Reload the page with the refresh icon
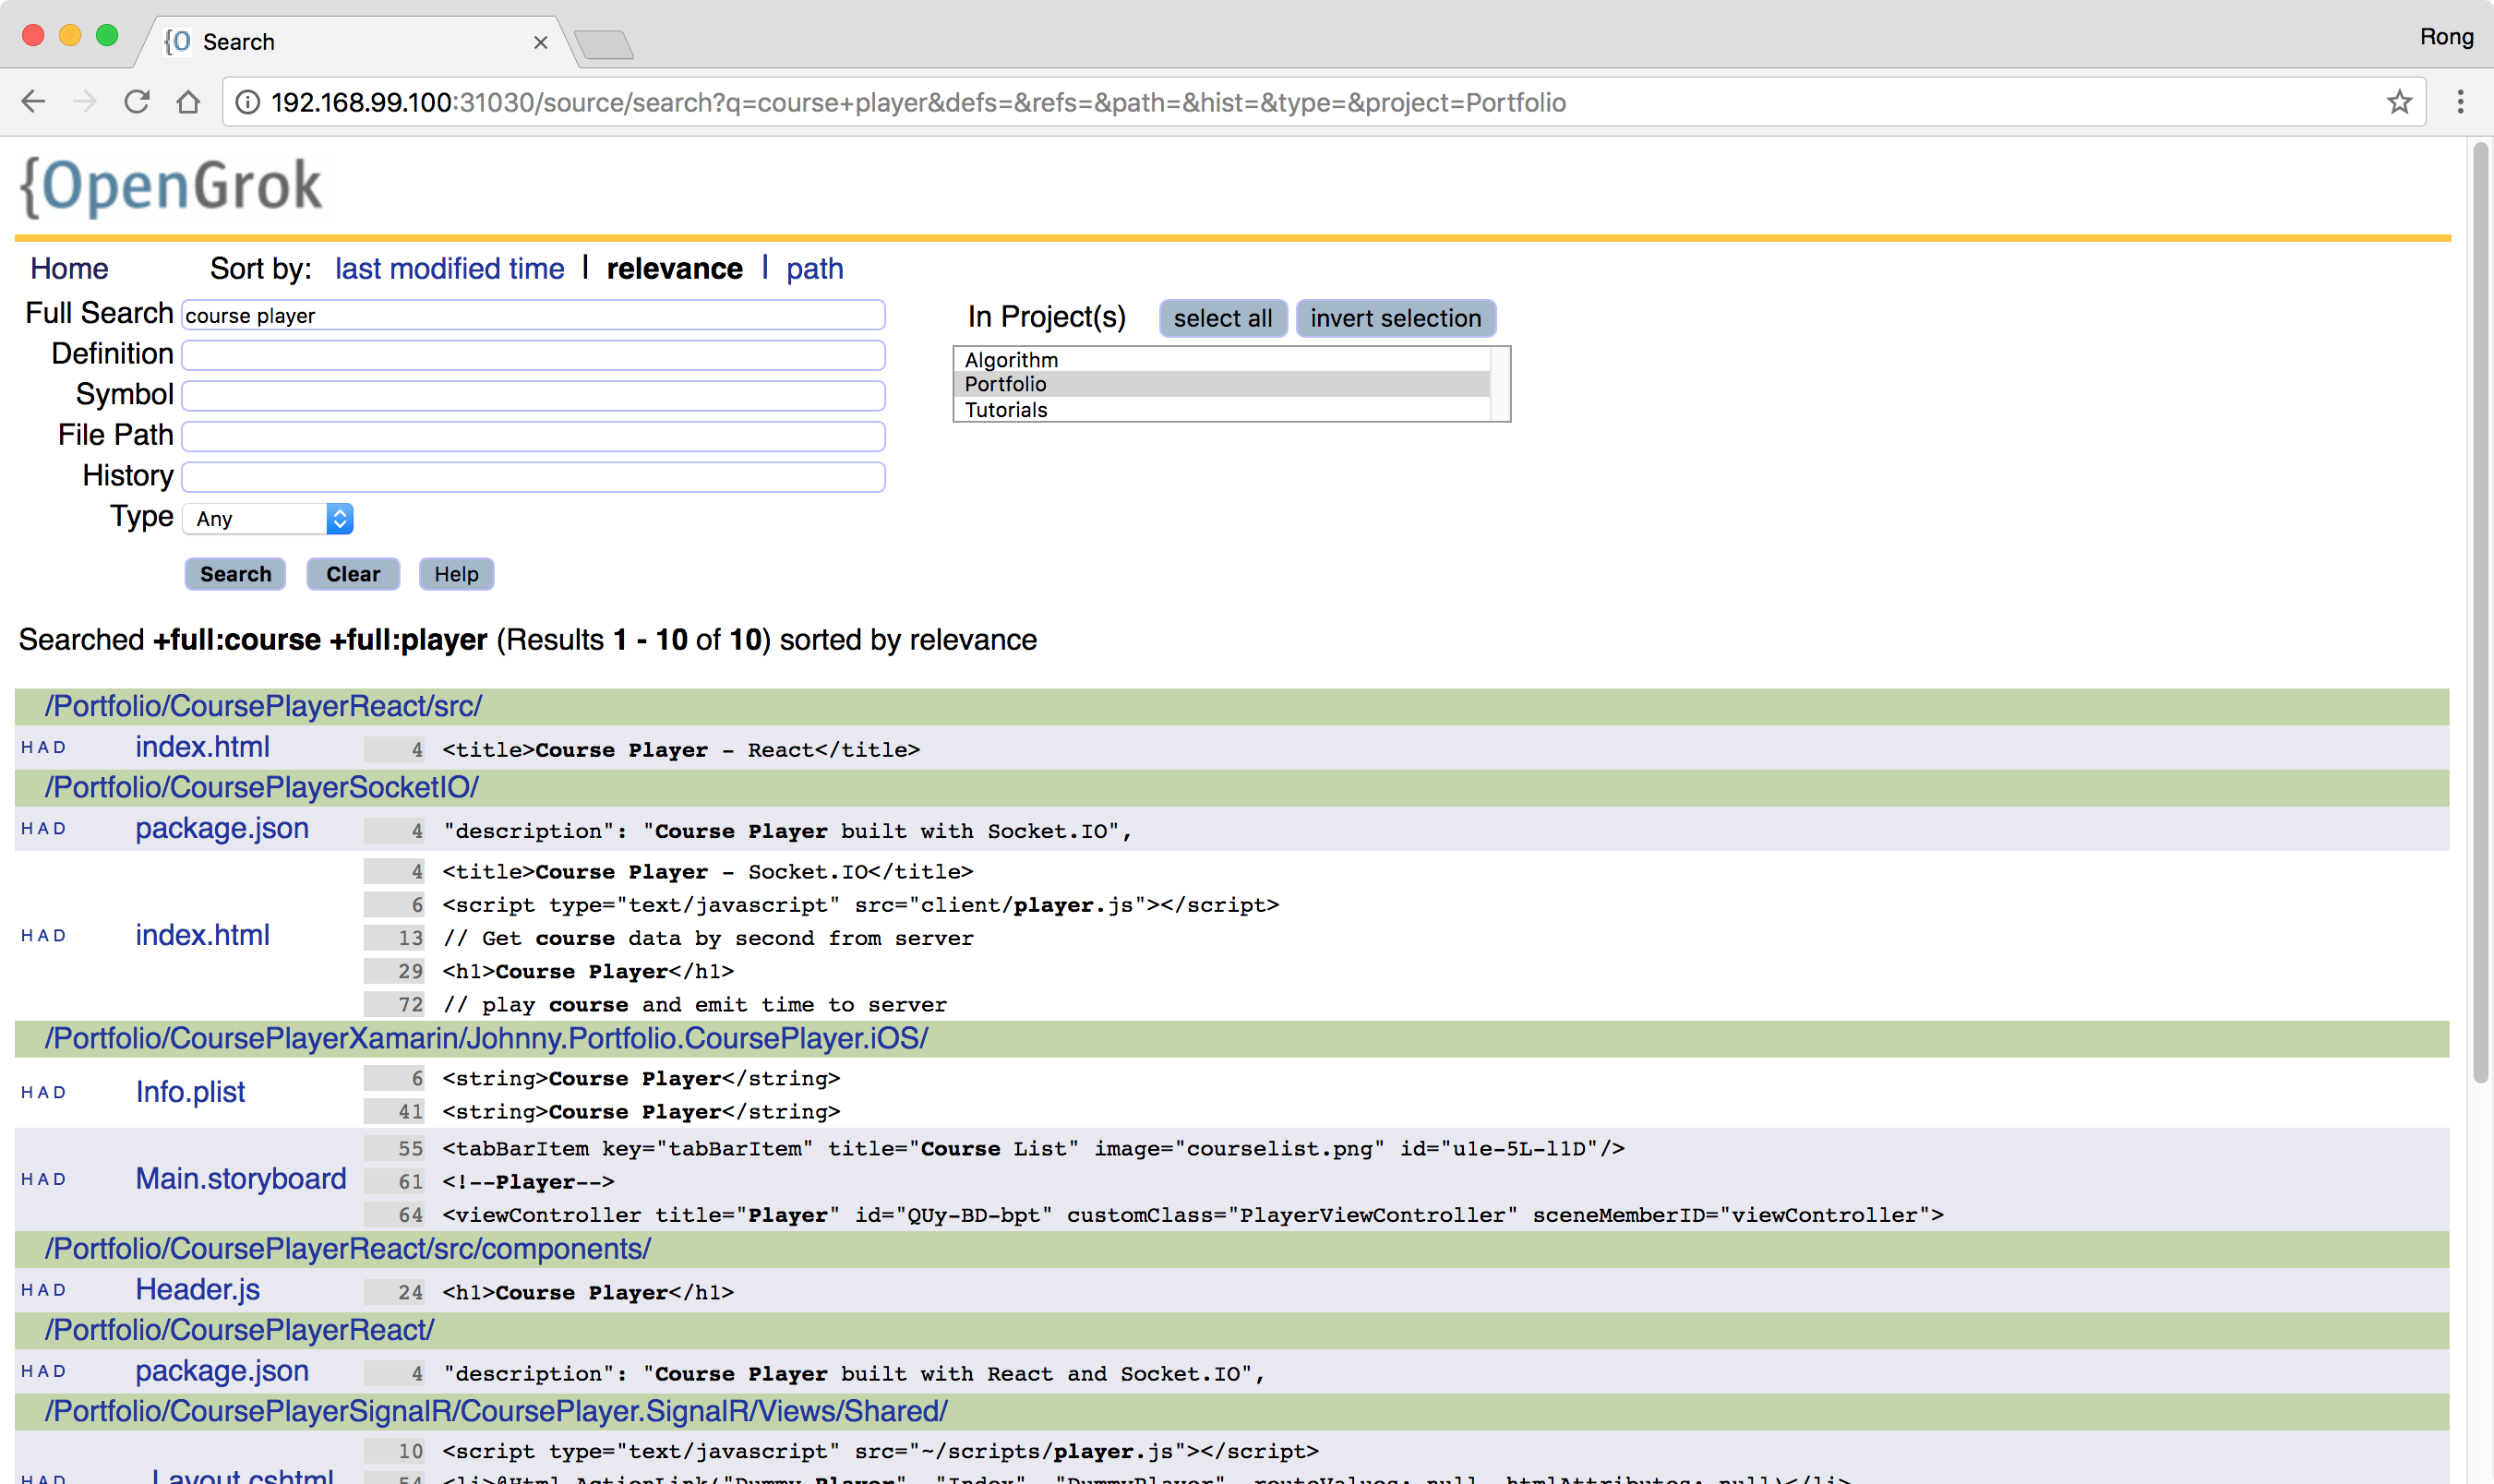Screen dimensions: 2494x1484 pyautogui.click(x=137, y=102)
